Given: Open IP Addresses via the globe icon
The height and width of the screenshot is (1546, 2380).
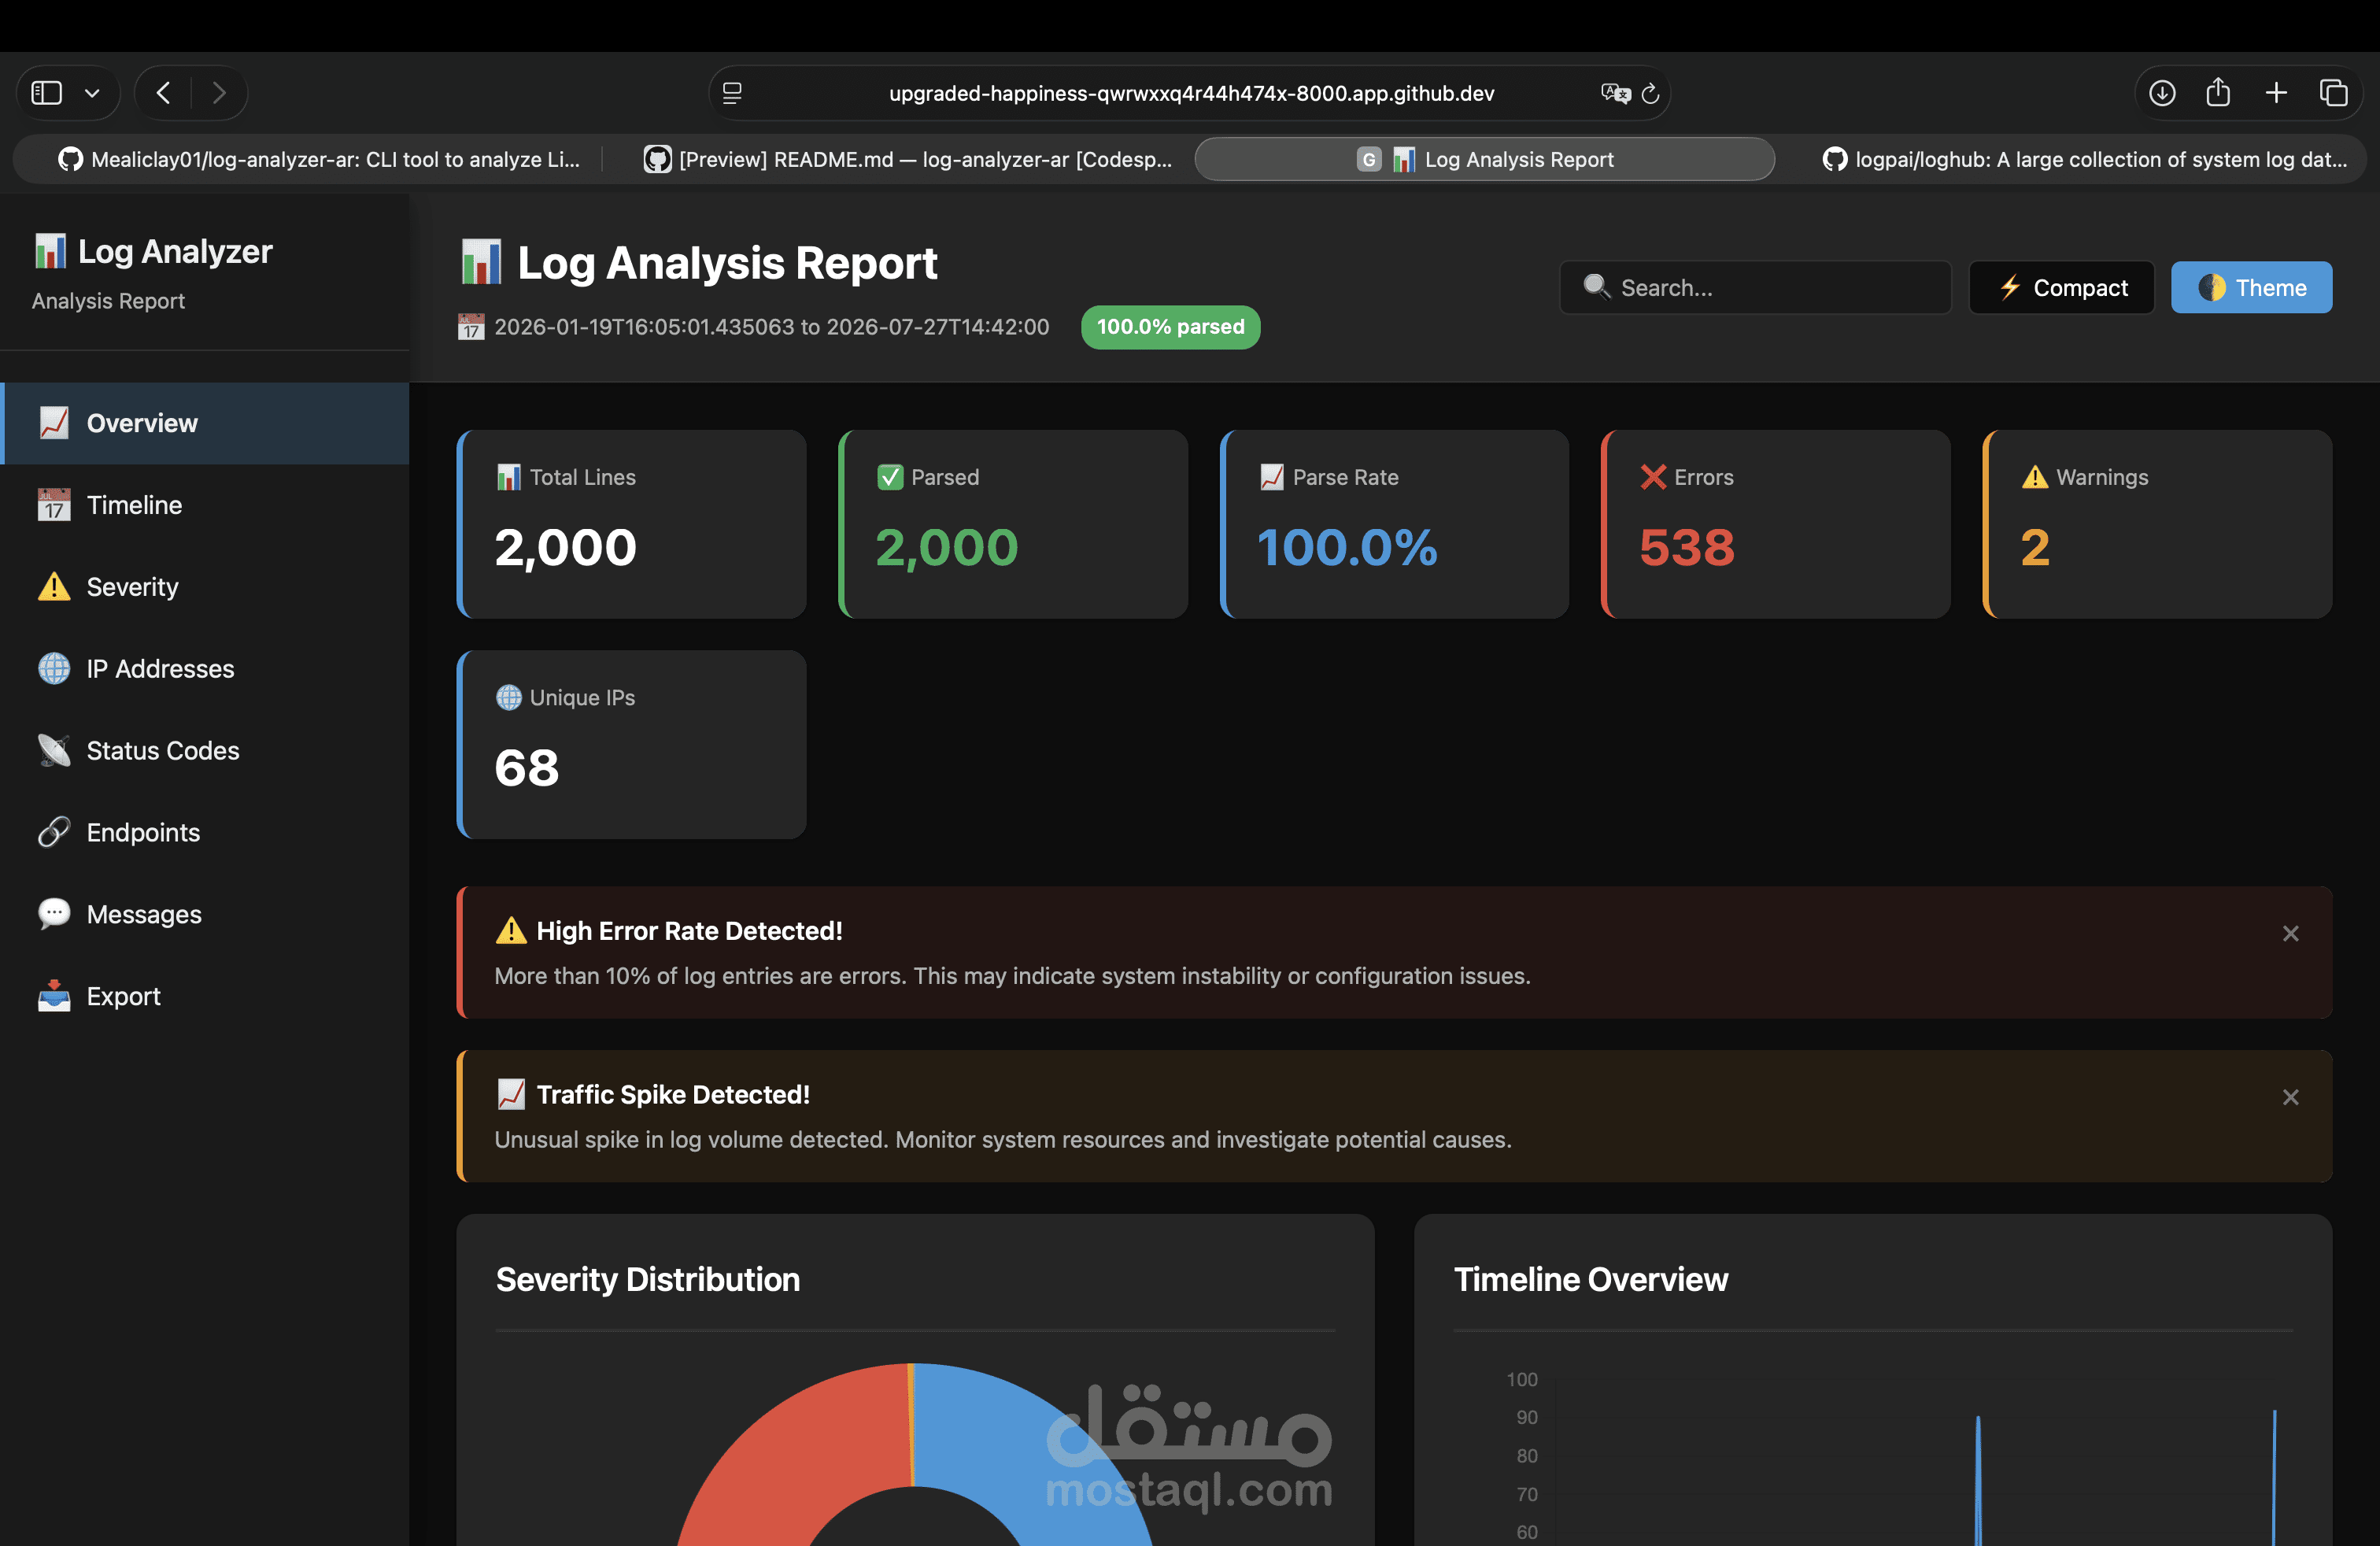Looking at the screenshot, I should click(53, 668).
